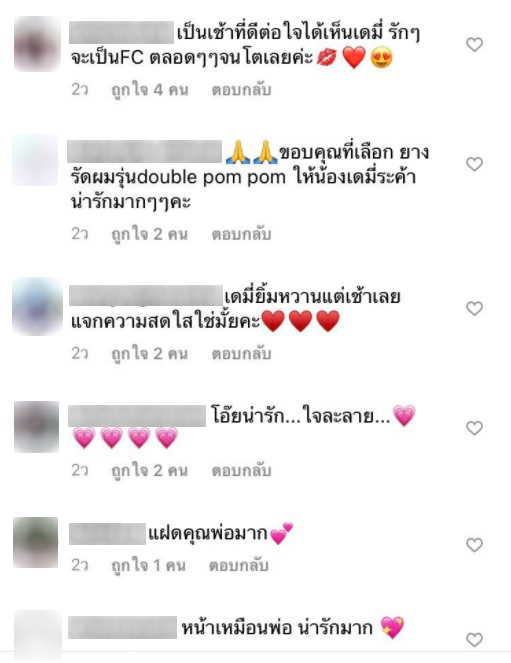Like the double pom pom comment

474,164
